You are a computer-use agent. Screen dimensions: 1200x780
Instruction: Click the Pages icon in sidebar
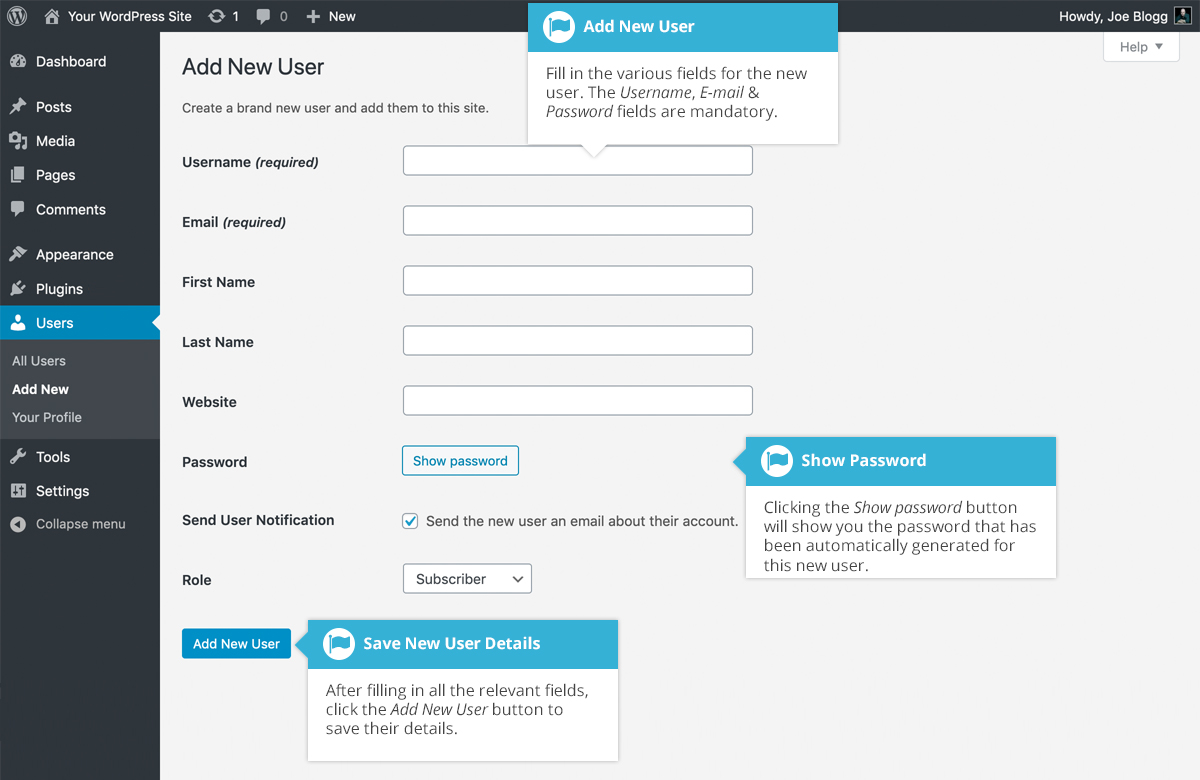click(18, 174)
